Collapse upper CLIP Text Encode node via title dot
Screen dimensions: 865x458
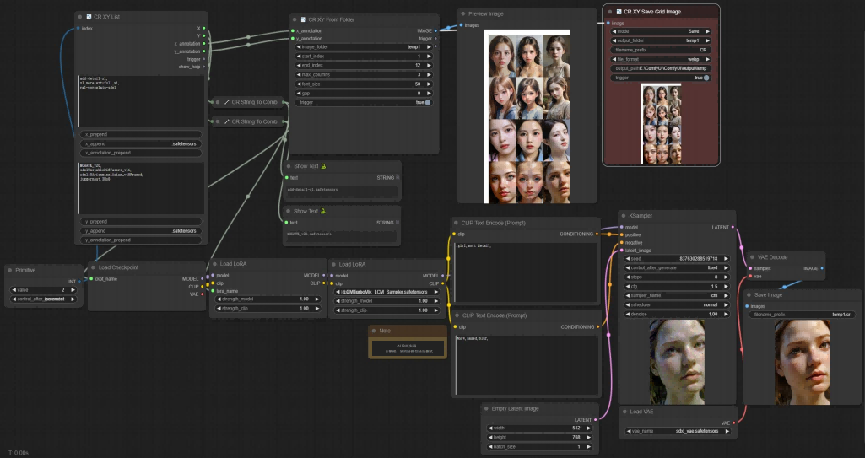(x=456, y=223)
